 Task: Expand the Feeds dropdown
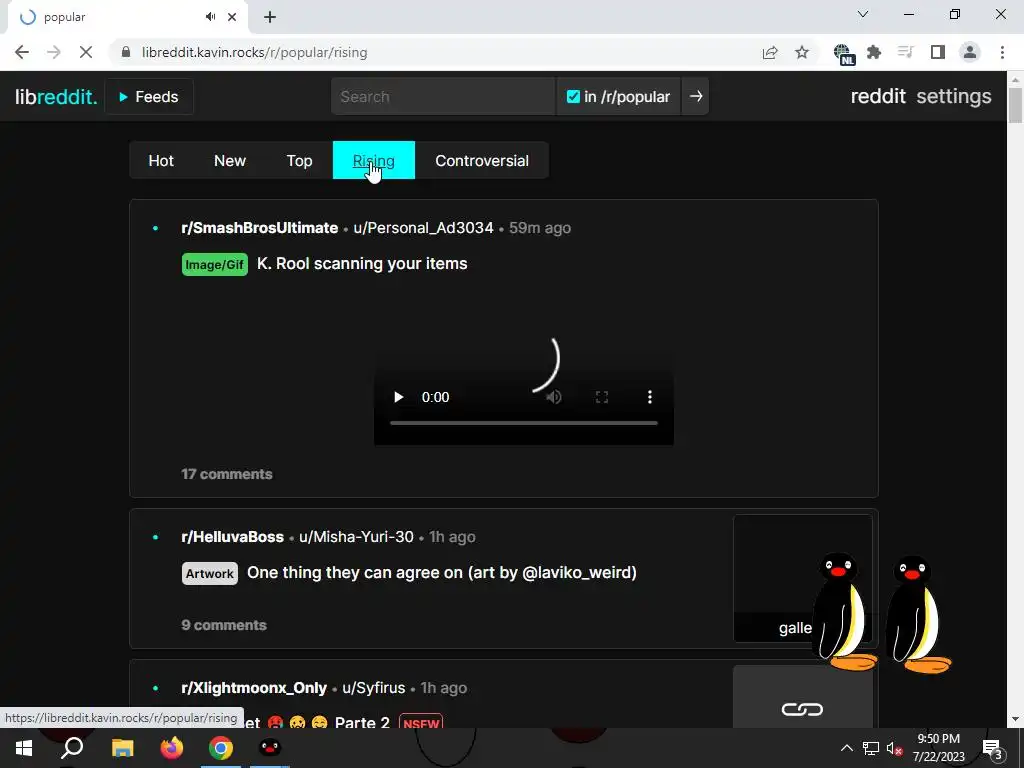tap(149, 97)
